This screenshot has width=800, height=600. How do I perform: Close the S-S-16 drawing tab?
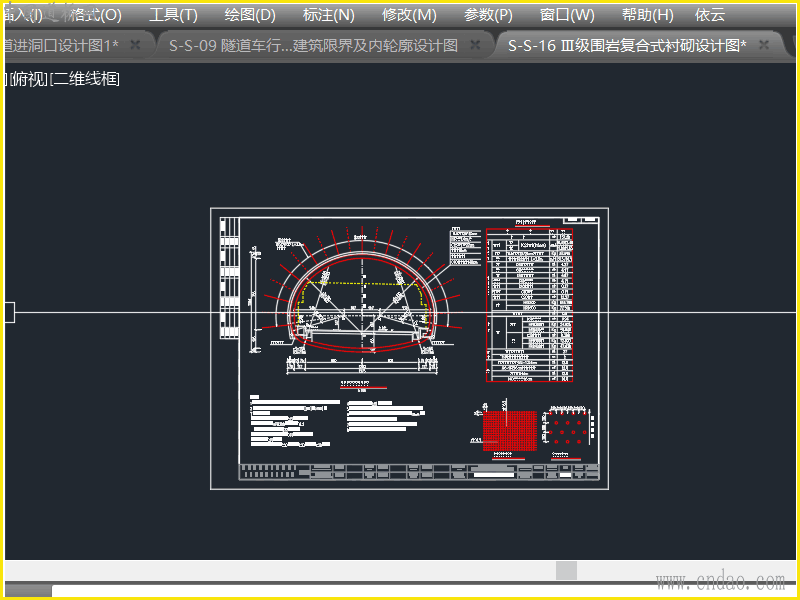(764, 46)
